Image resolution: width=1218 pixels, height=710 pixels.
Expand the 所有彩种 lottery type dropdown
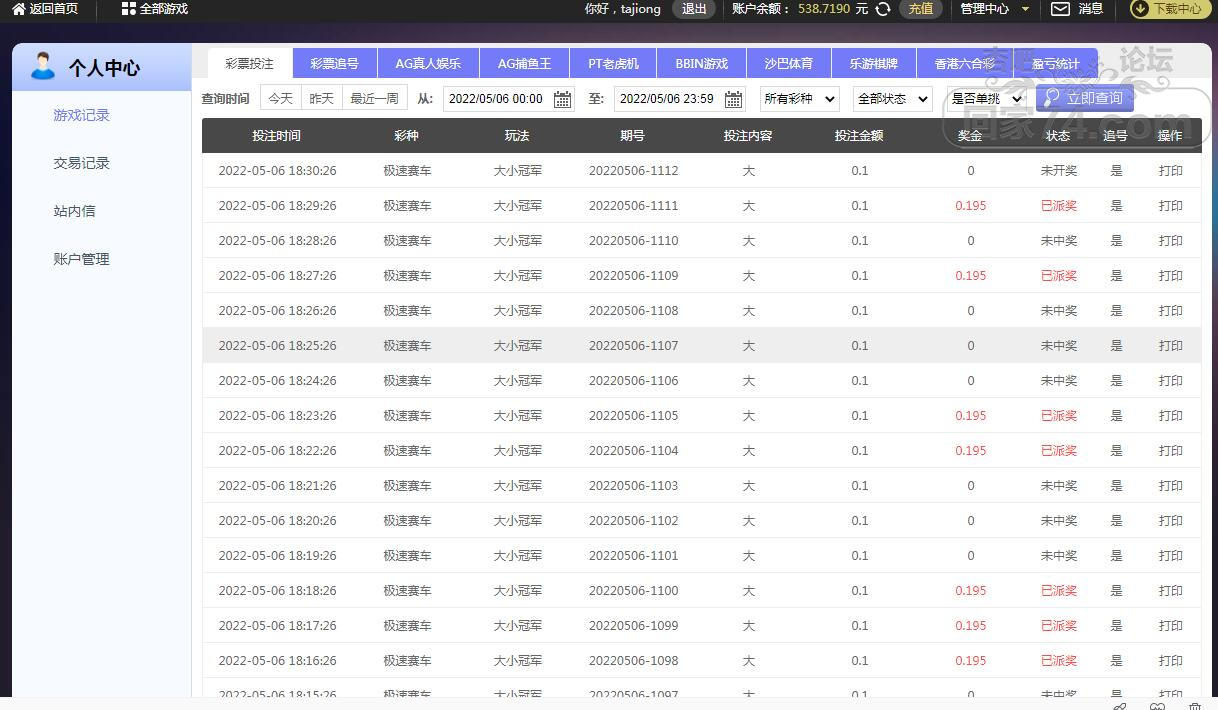[800, 99]
